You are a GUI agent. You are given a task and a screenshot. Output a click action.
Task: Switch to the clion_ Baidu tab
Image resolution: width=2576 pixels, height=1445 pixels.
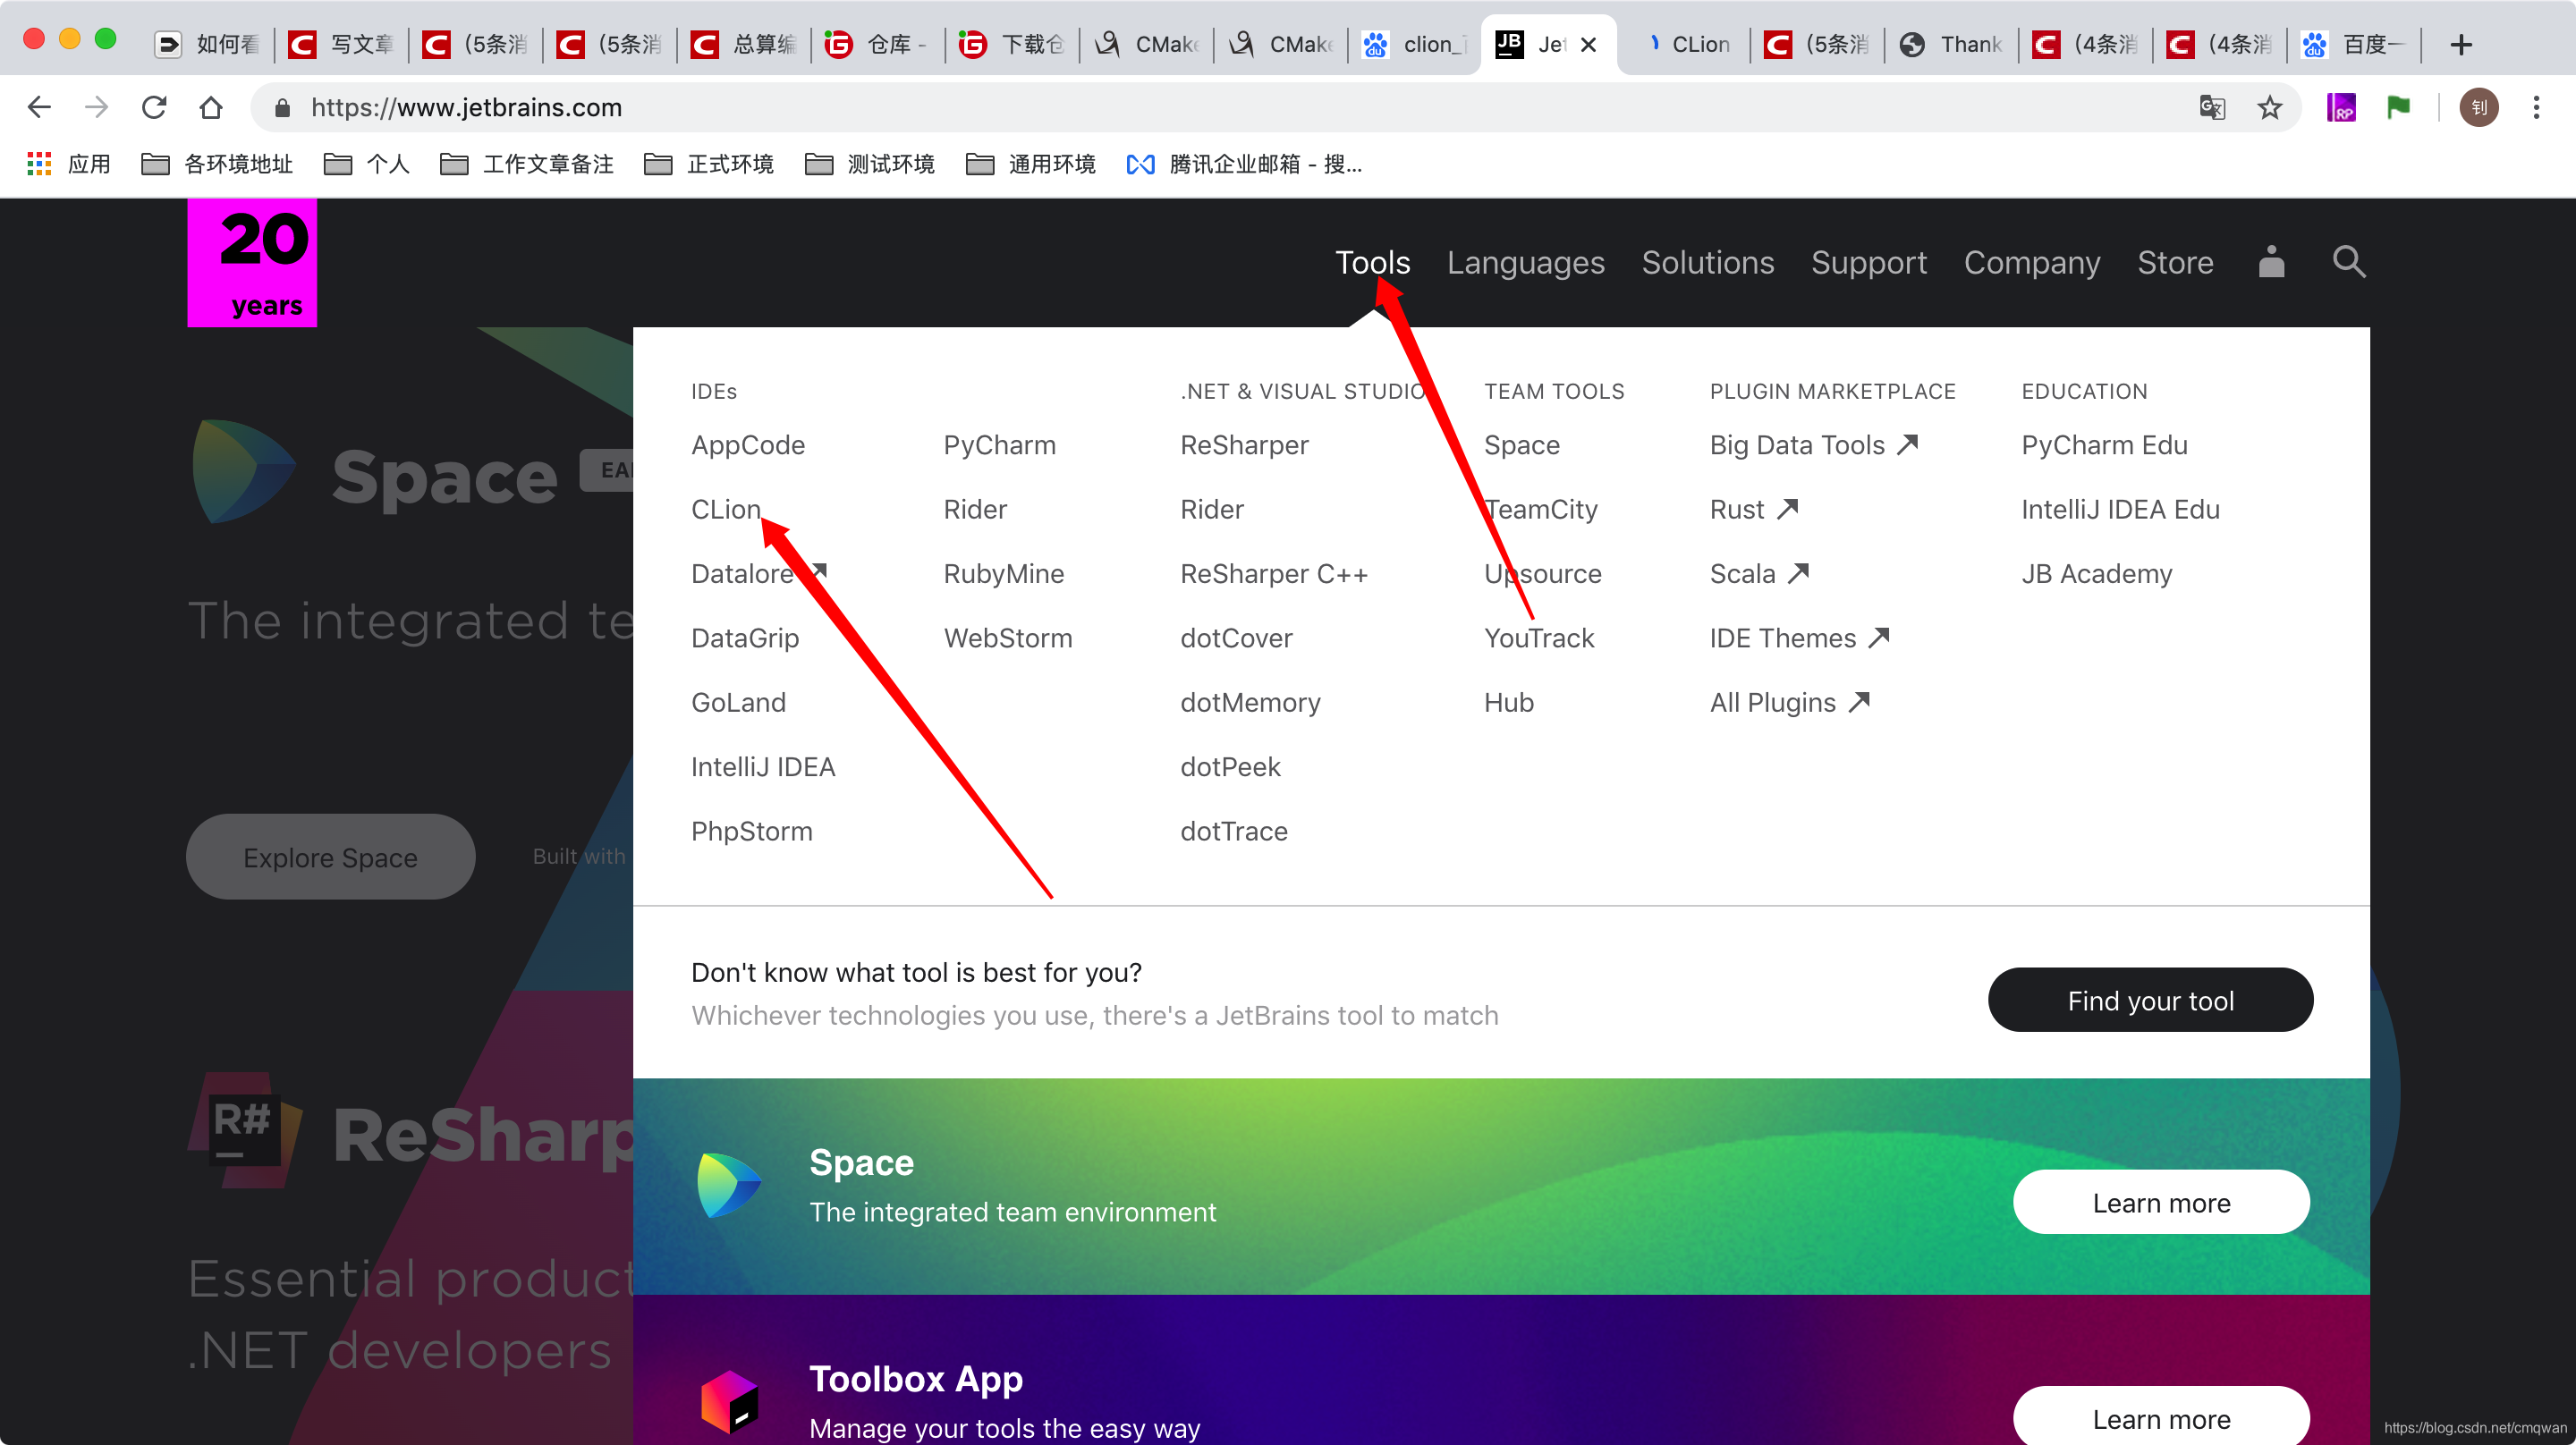pyautogui.click(x=1415, y=44)
